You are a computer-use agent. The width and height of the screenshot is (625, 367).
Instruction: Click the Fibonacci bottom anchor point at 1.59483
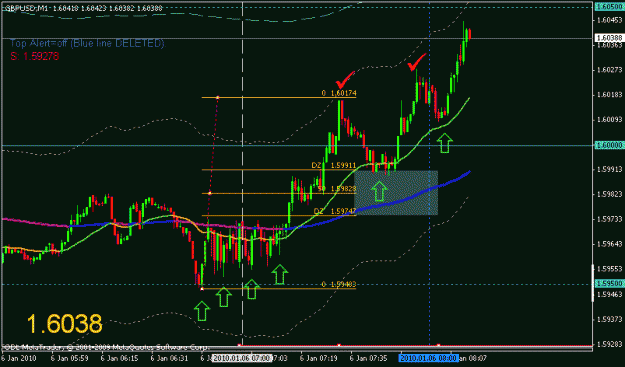pyautogui.click(x=202, y=288)
